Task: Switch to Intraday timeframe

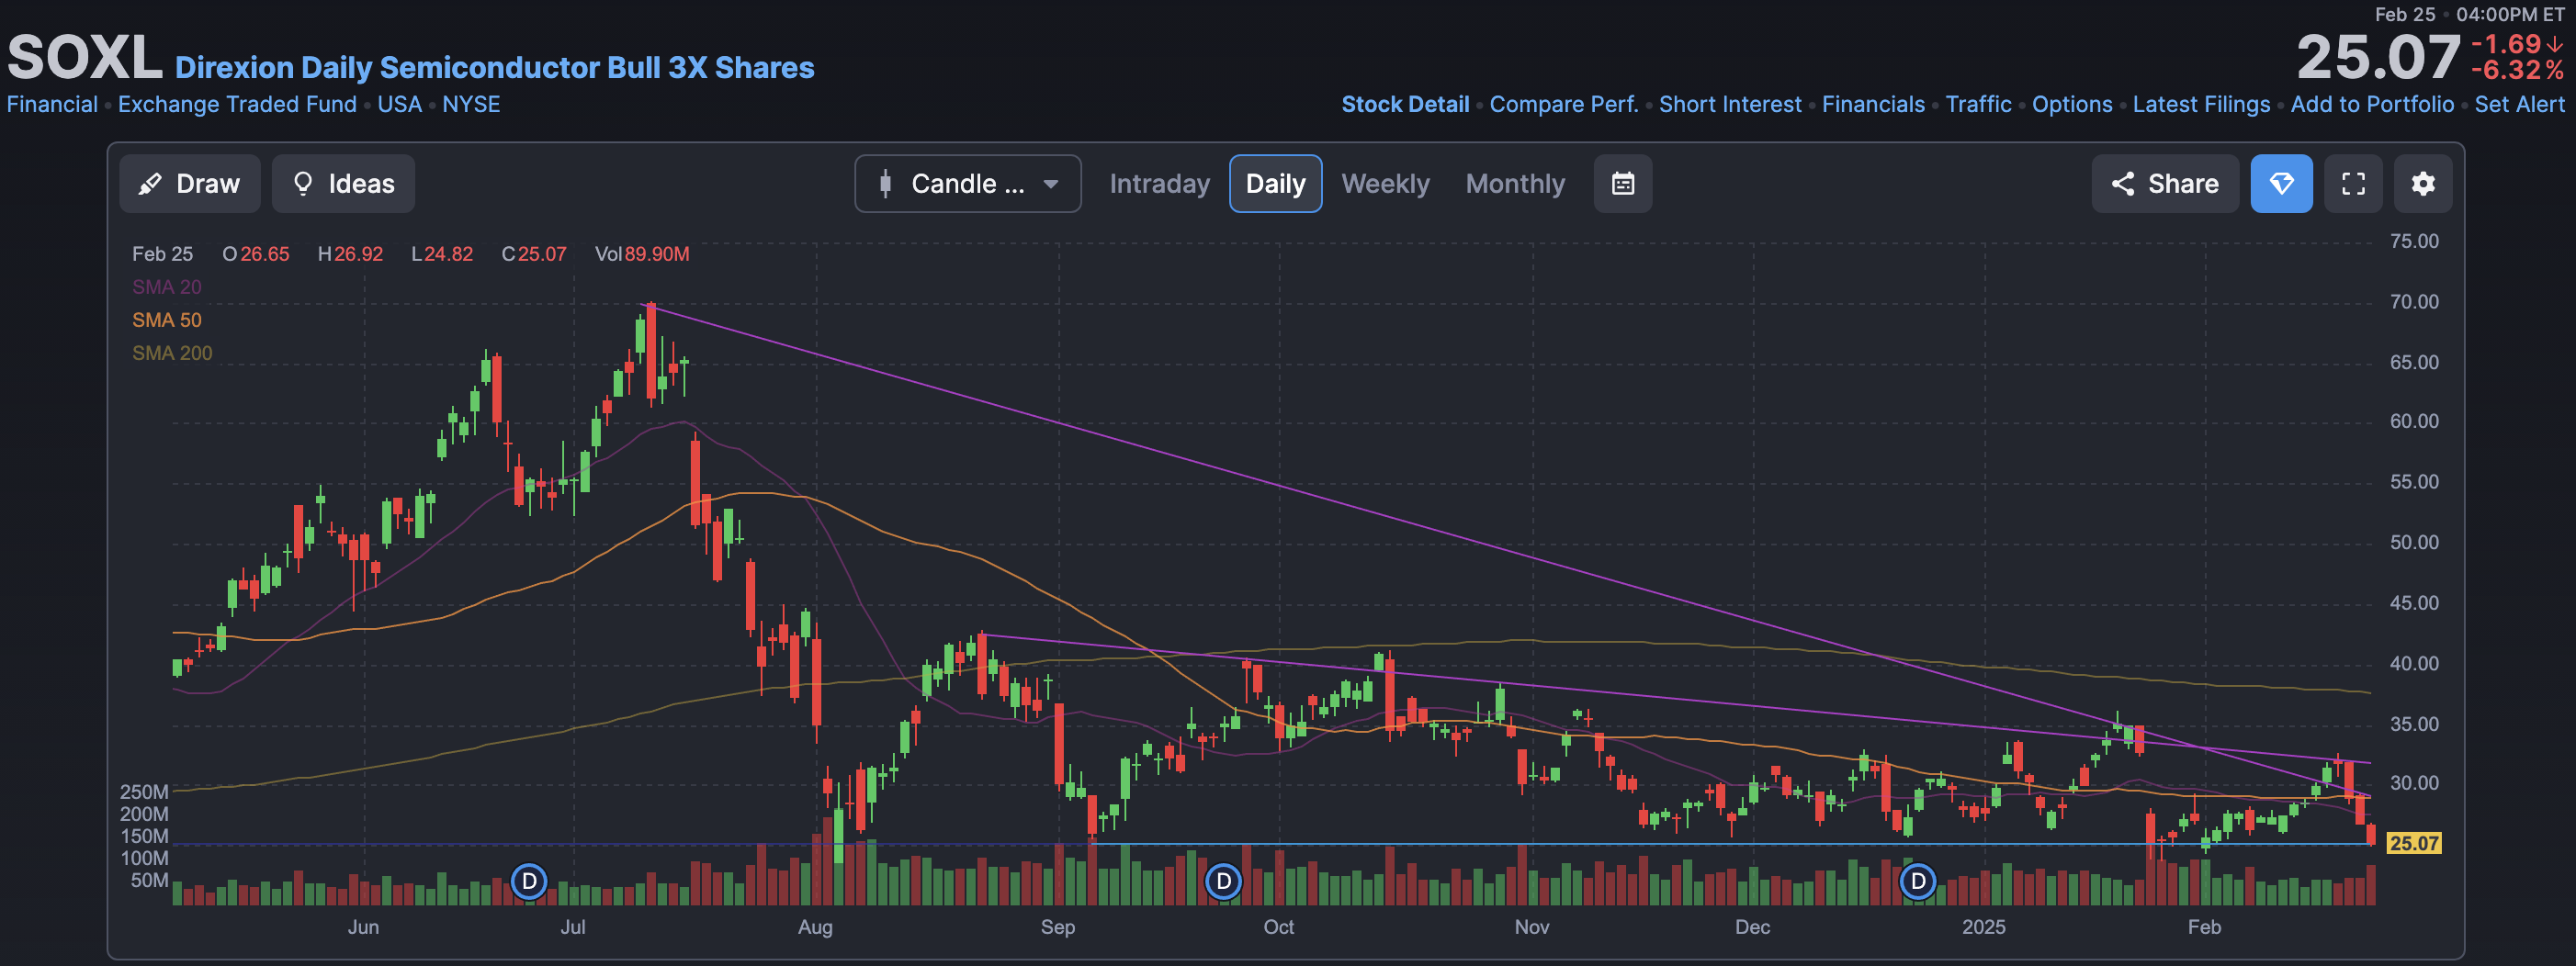Action: click(x=1159, y=184)
